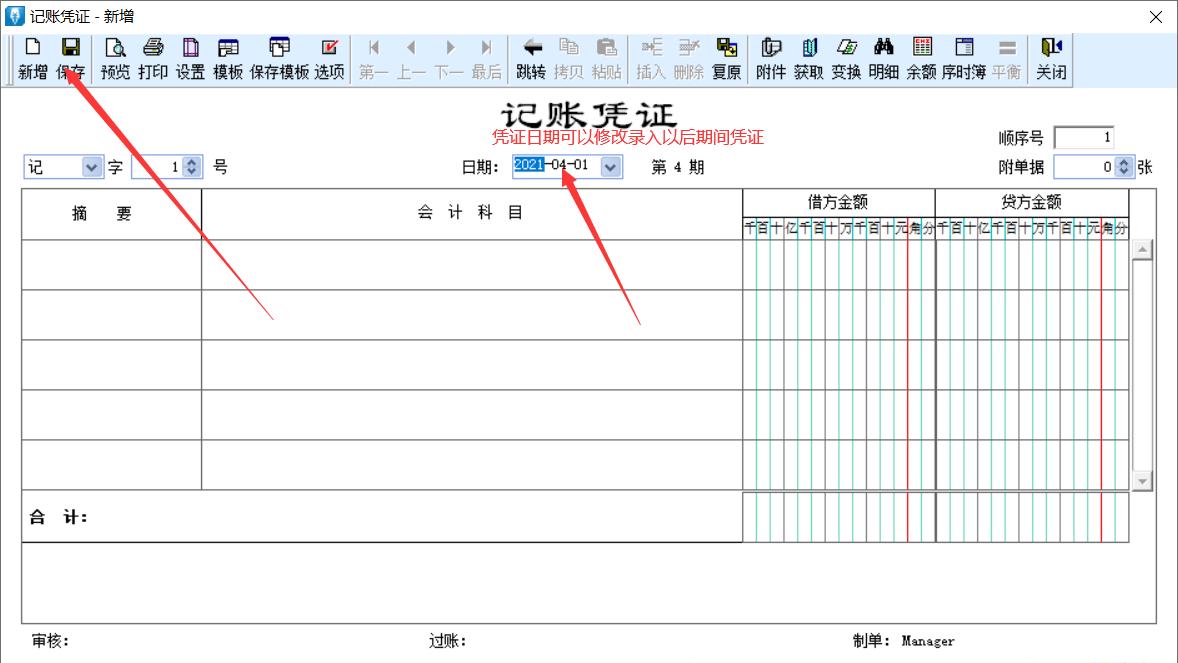Click the 变换 (Transform) icon

(x=846, y=58)
